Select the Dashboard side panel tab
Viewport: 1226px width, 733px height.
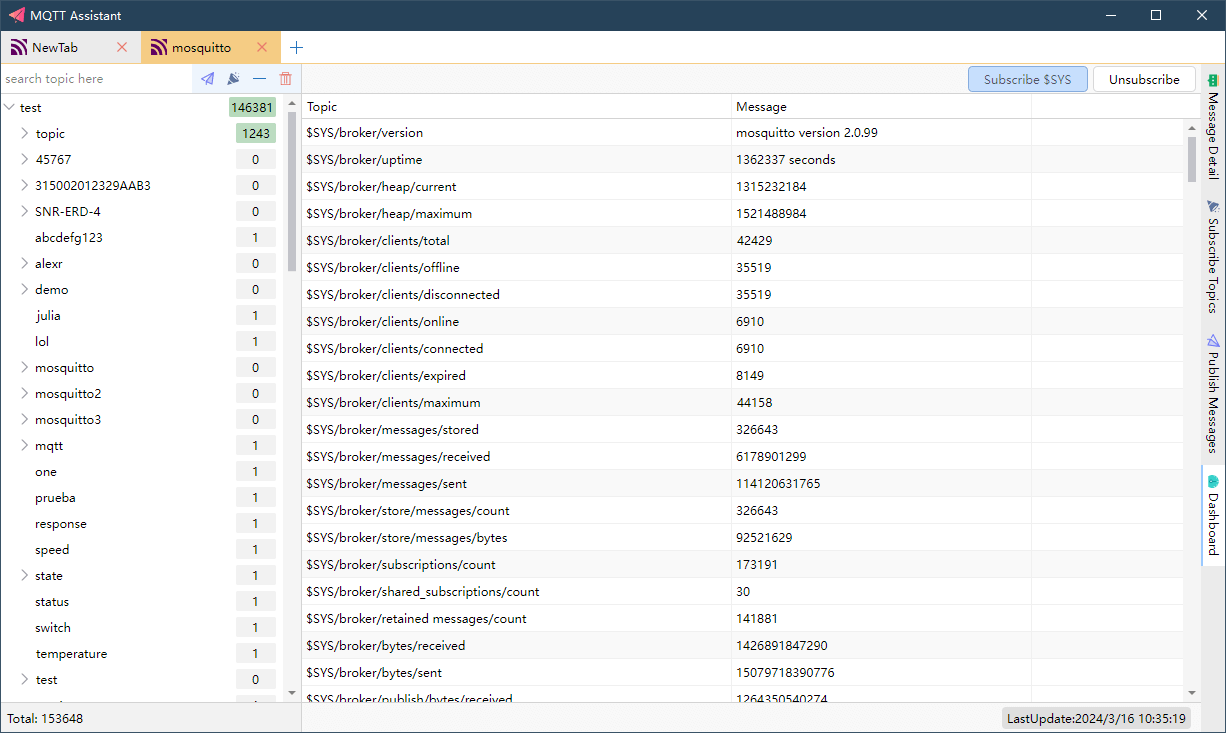tap(1213, 515)
